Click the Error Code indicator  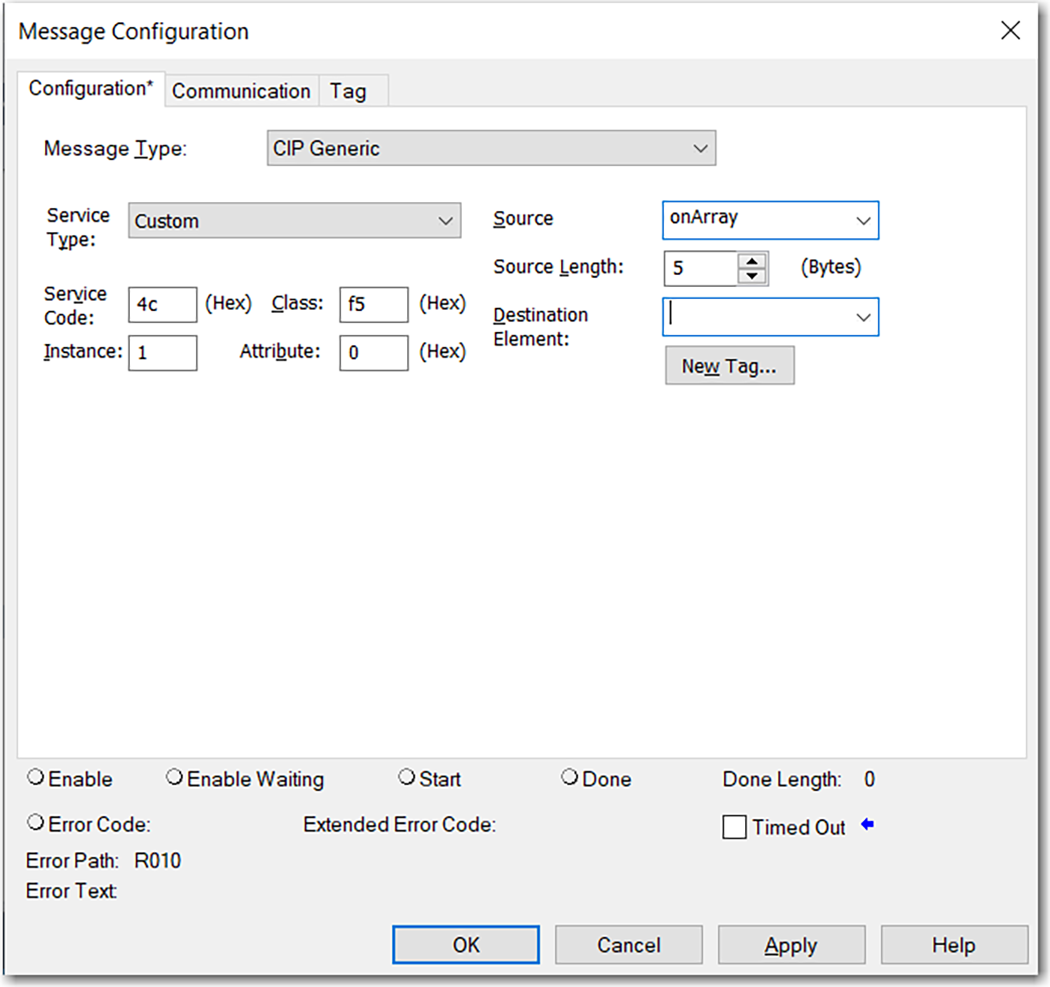pyautogui.click(x=35, y=821)
